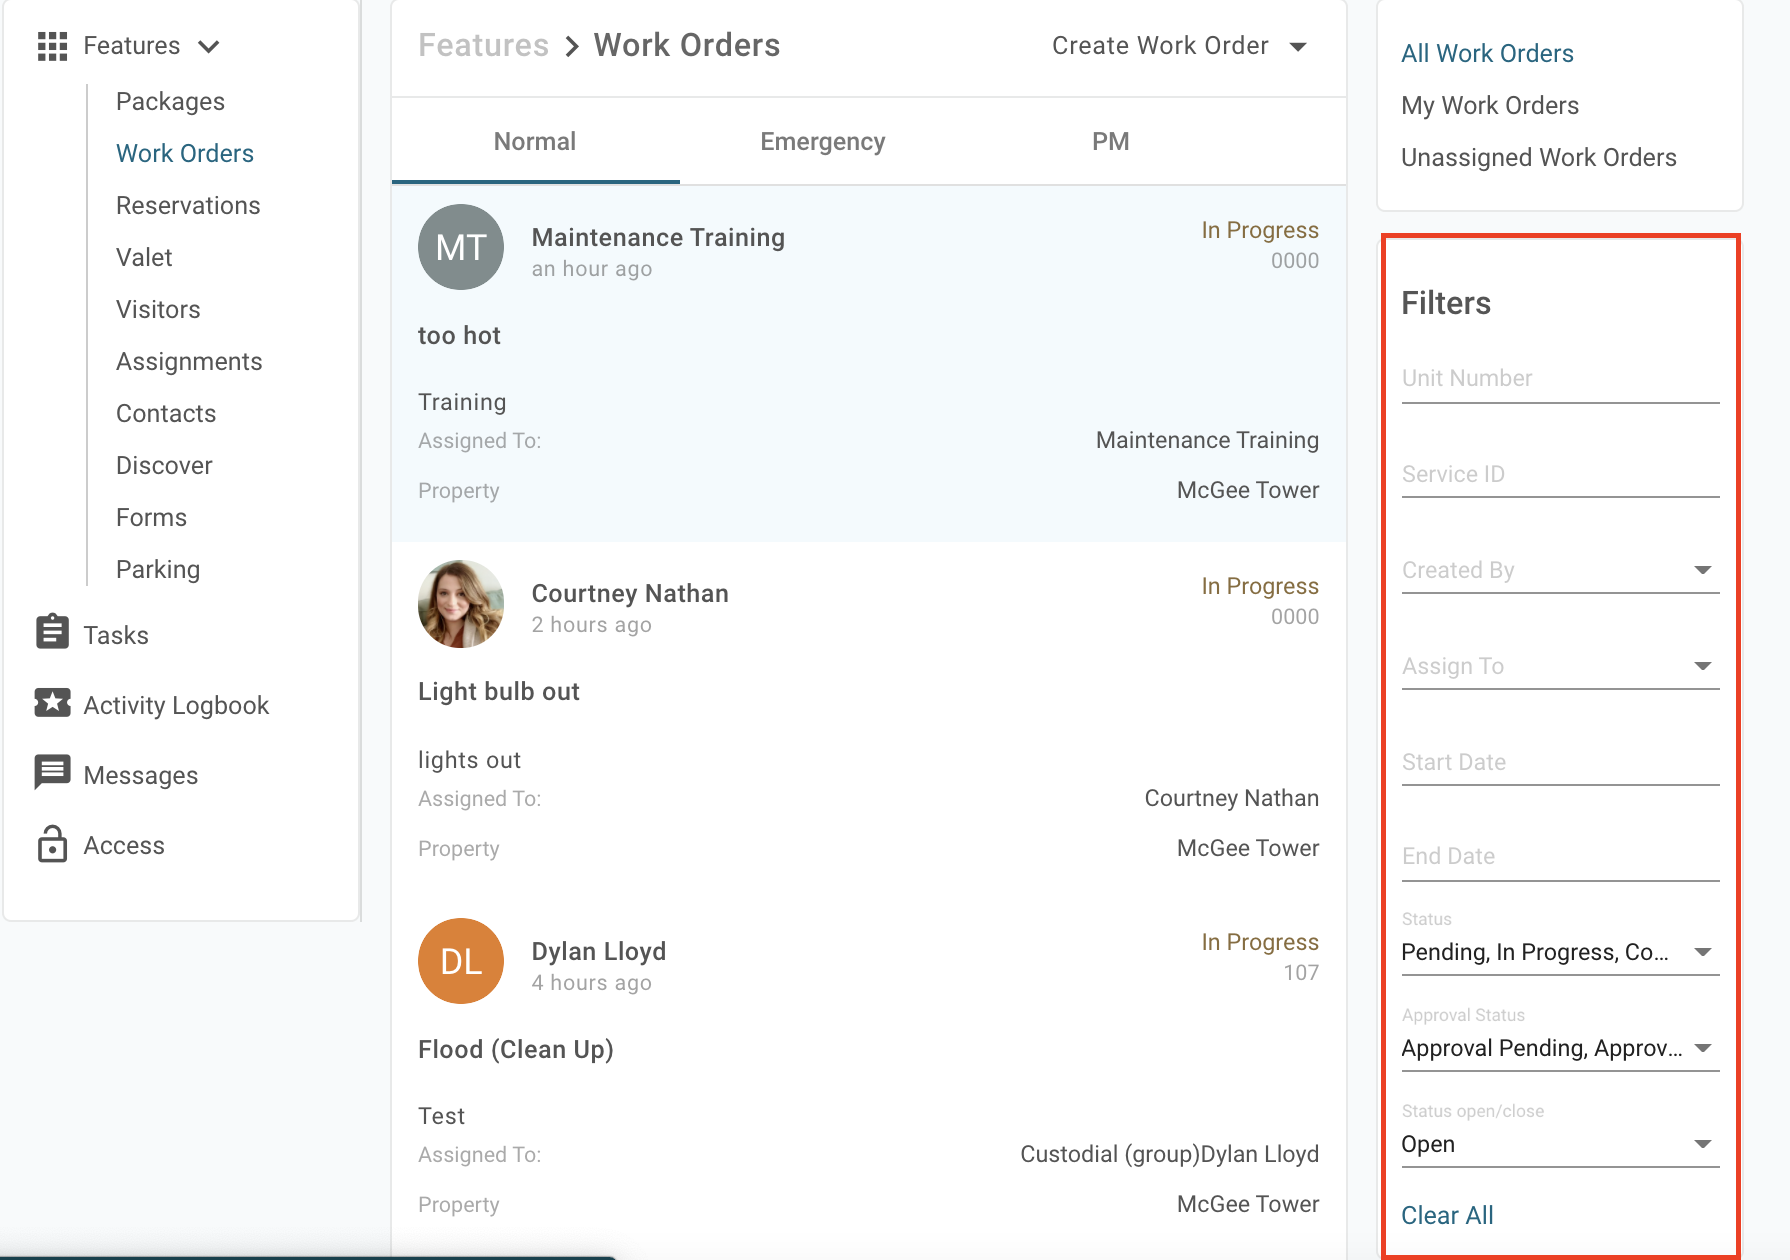The image size is (1790, 1260).
Task: Click the Start Date filter field
Action: pyautogui.click(x=1559, y=763)
